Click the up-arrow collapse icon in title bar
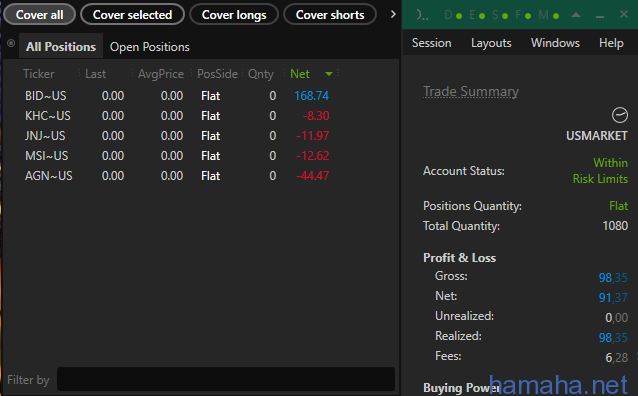 [576, 15]
